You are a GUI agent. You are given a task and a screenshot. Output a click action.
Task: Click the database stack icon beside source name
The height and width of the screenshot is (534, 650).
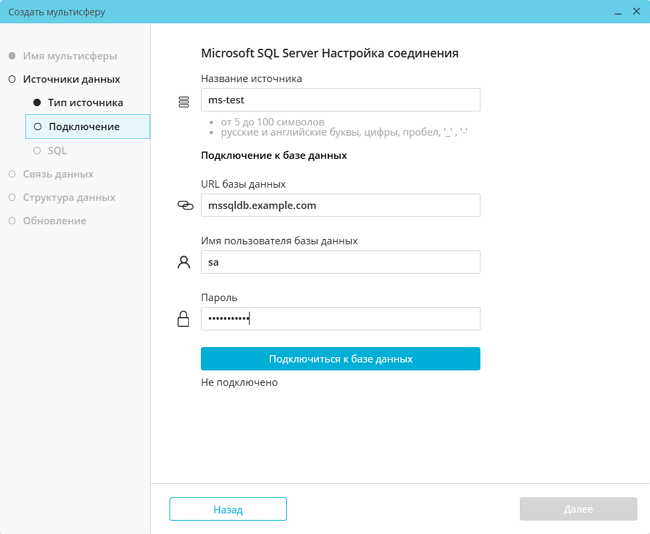(x=183, y=101)
